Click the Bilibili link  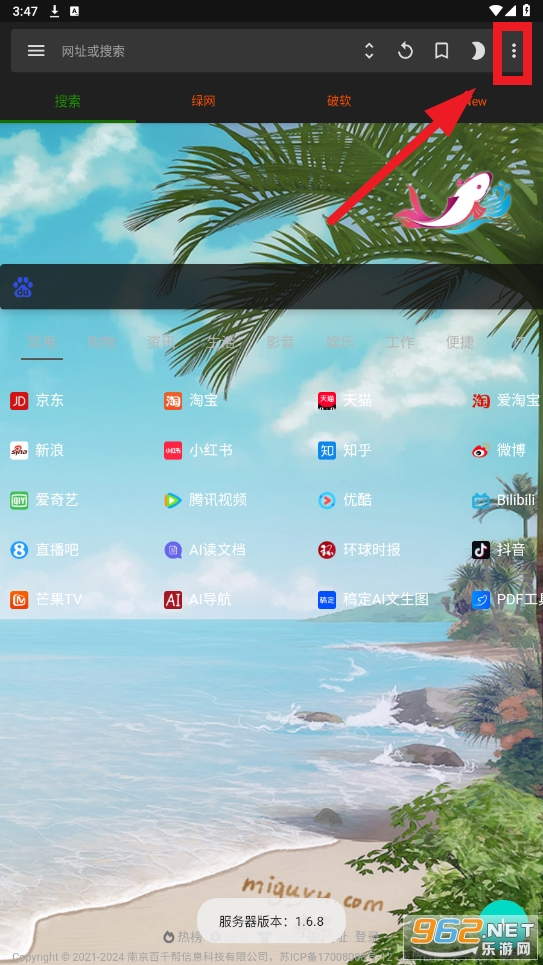504,500
